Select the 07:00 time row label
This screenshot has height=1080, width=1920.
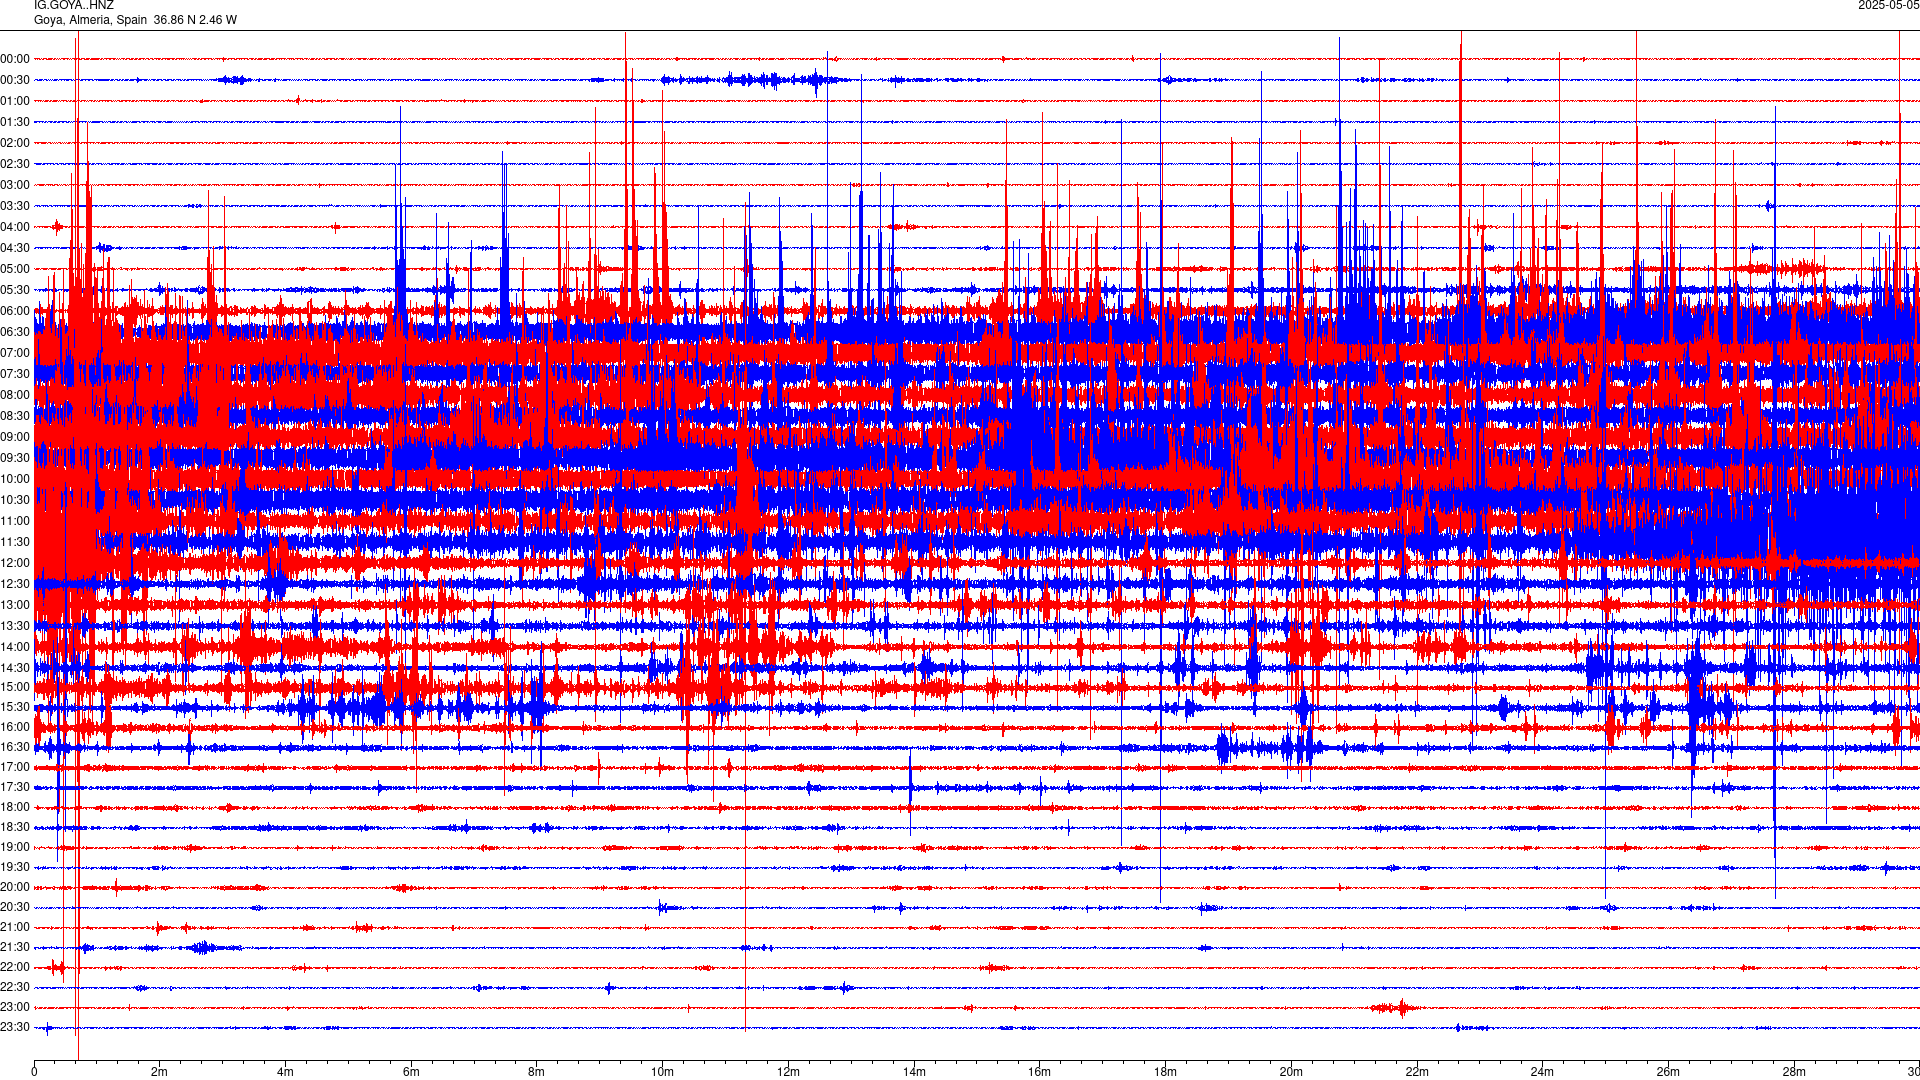[x=15, y=353]
